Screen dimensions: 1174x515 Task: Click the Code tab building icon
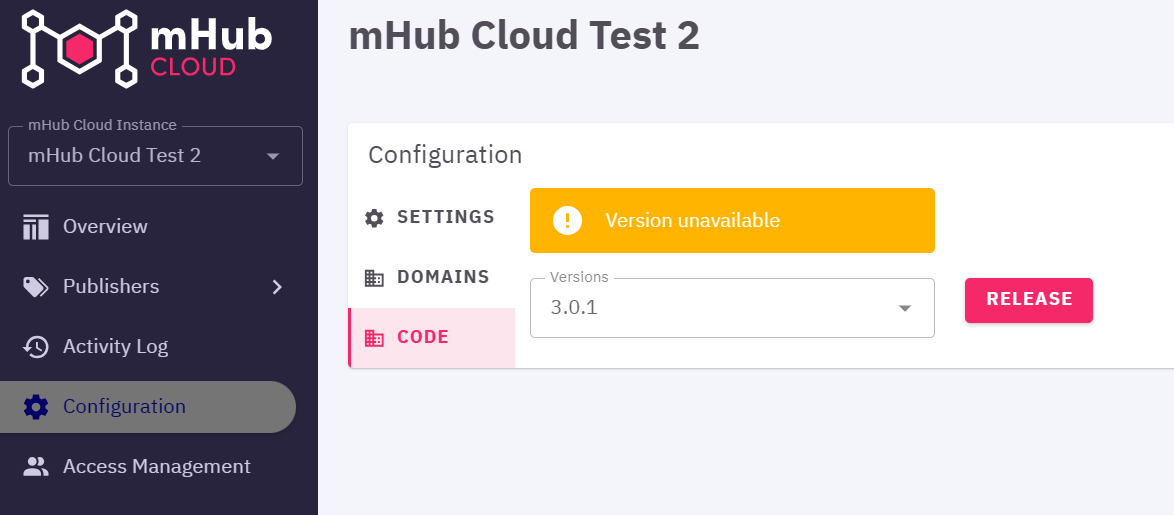pos(374,338)
